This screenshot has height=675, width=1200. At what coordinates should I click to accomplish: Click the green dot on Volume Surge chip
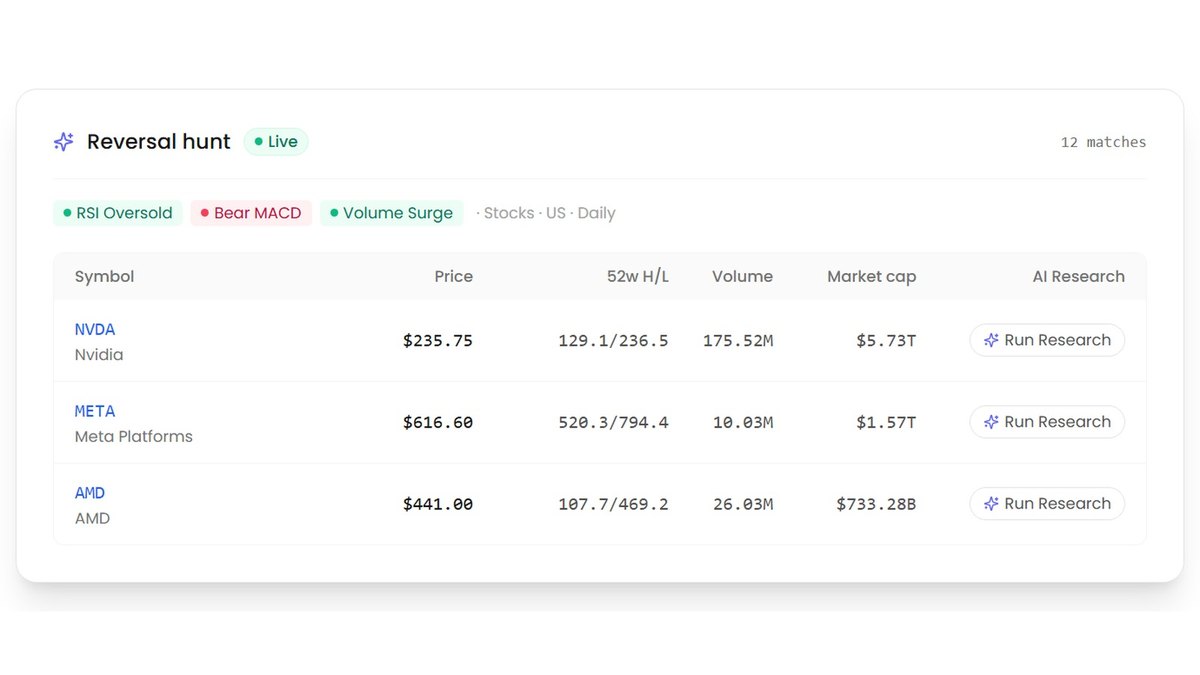pos(334,213)
